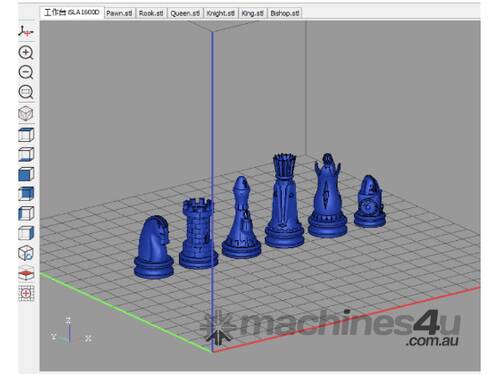Select the back view cube icon
This screenshot has height=375, width=500.
click(26, 194)
